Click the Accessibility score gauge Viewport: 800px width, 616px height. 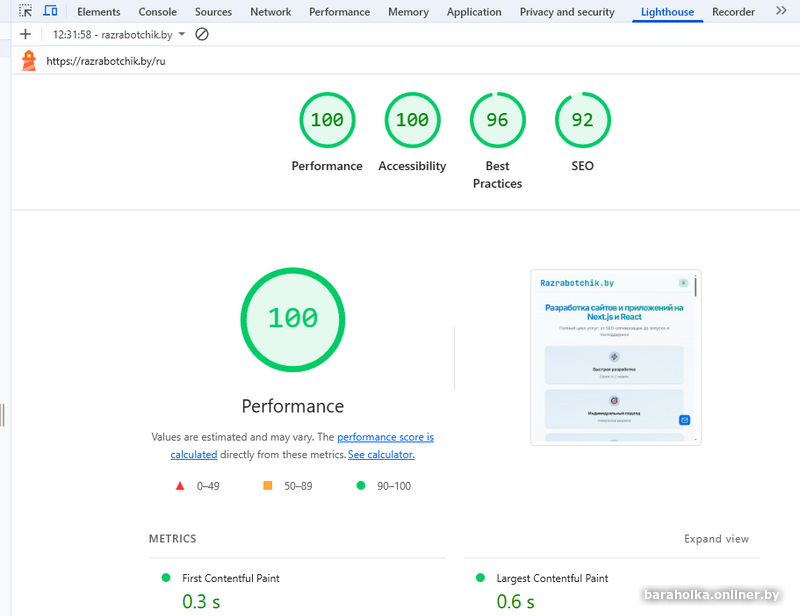[x=412, y=121]
